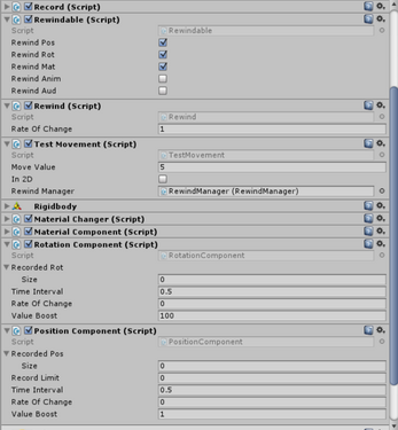Open help icon for Material Component script
The height and width of the screenshot is (430, 398).
(x=368, y=231)
